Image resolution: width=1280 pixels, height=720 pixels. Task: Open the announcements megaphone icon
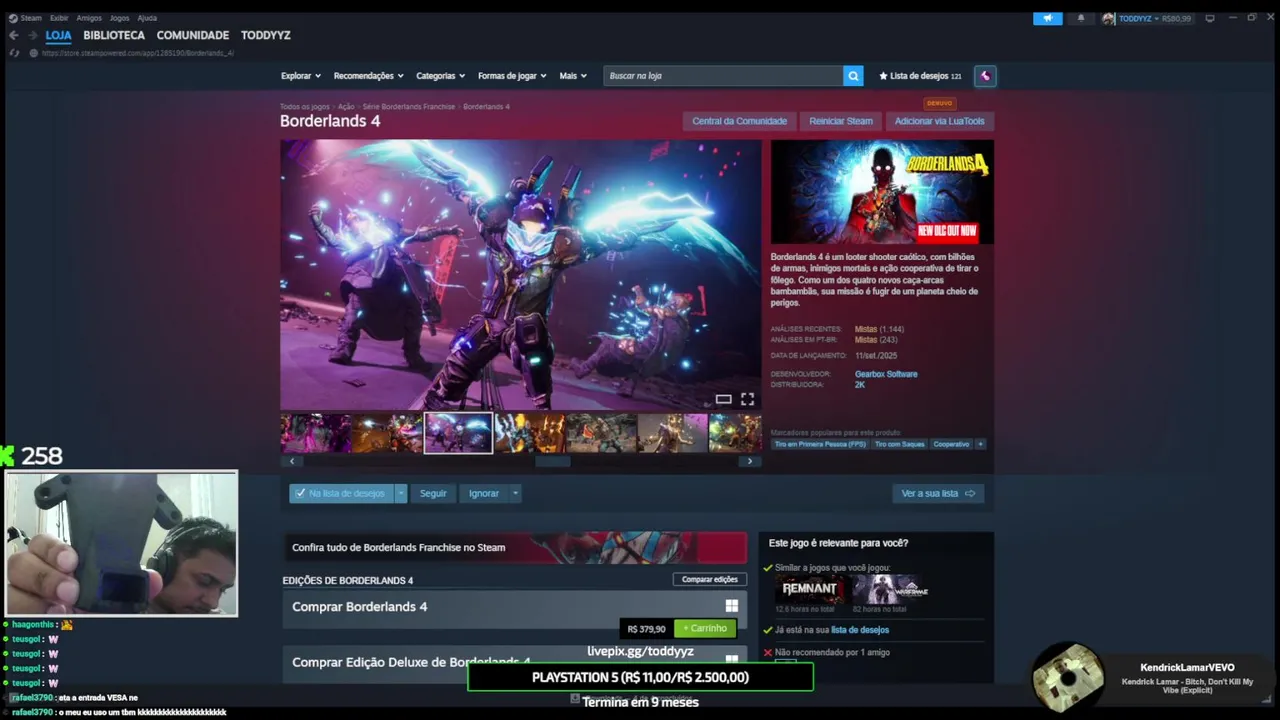1047,18
